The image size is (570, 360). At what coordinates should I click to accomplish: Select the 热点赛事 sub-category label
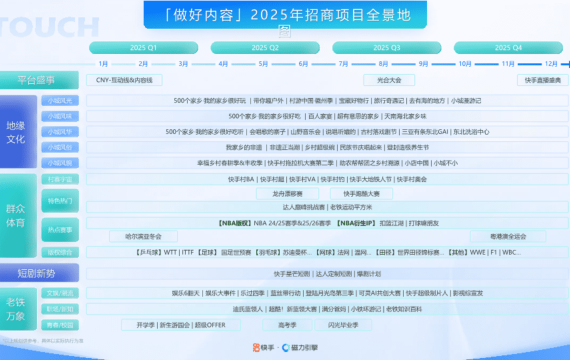click(x=60, y=230)
